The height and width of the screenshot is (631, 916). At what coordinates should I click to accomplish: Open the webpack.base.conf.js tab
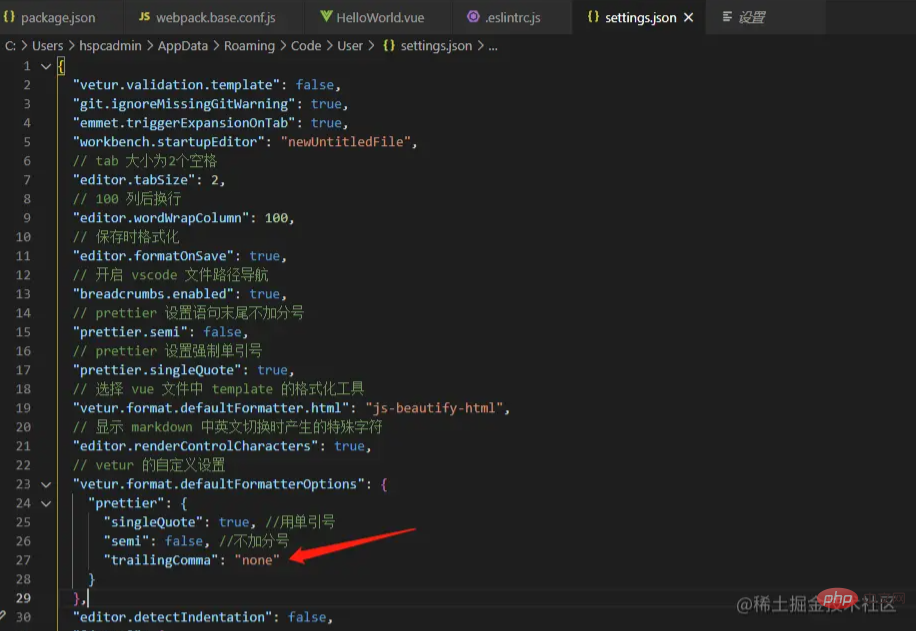[215, 18]
